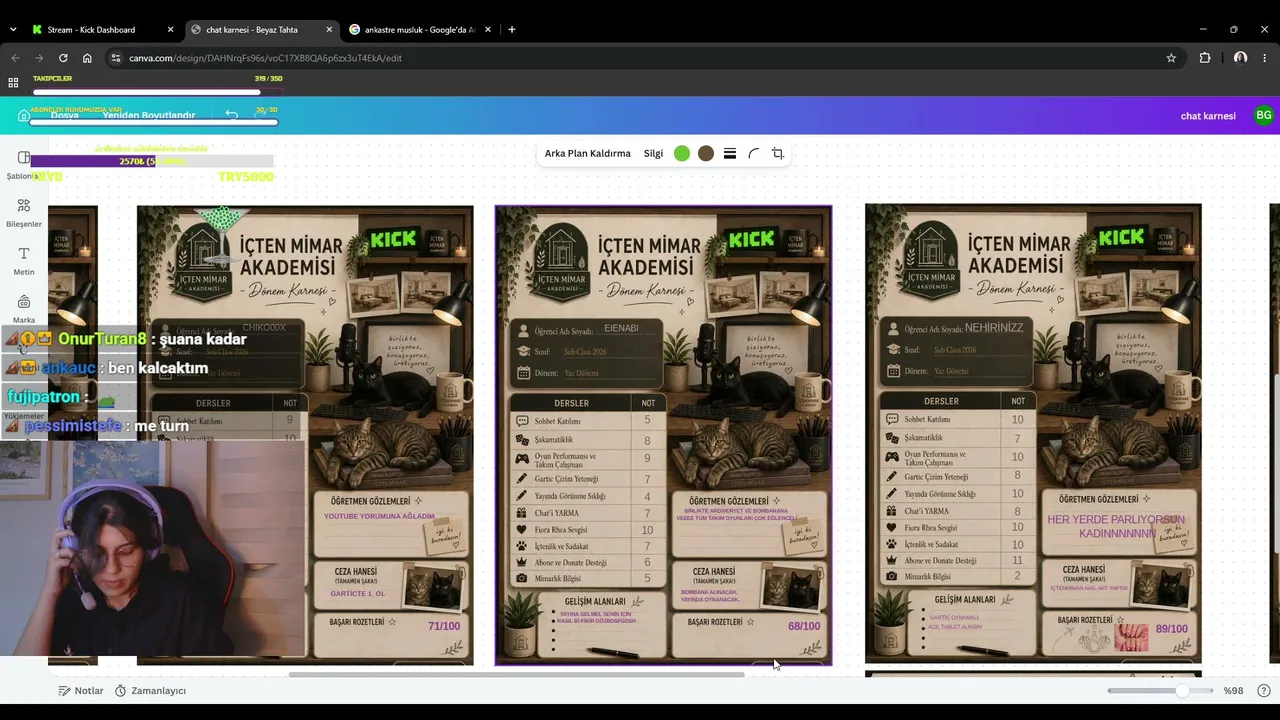Select the NEHIRINIZZ report card
1280x720 pixels.
[1033, 433]
